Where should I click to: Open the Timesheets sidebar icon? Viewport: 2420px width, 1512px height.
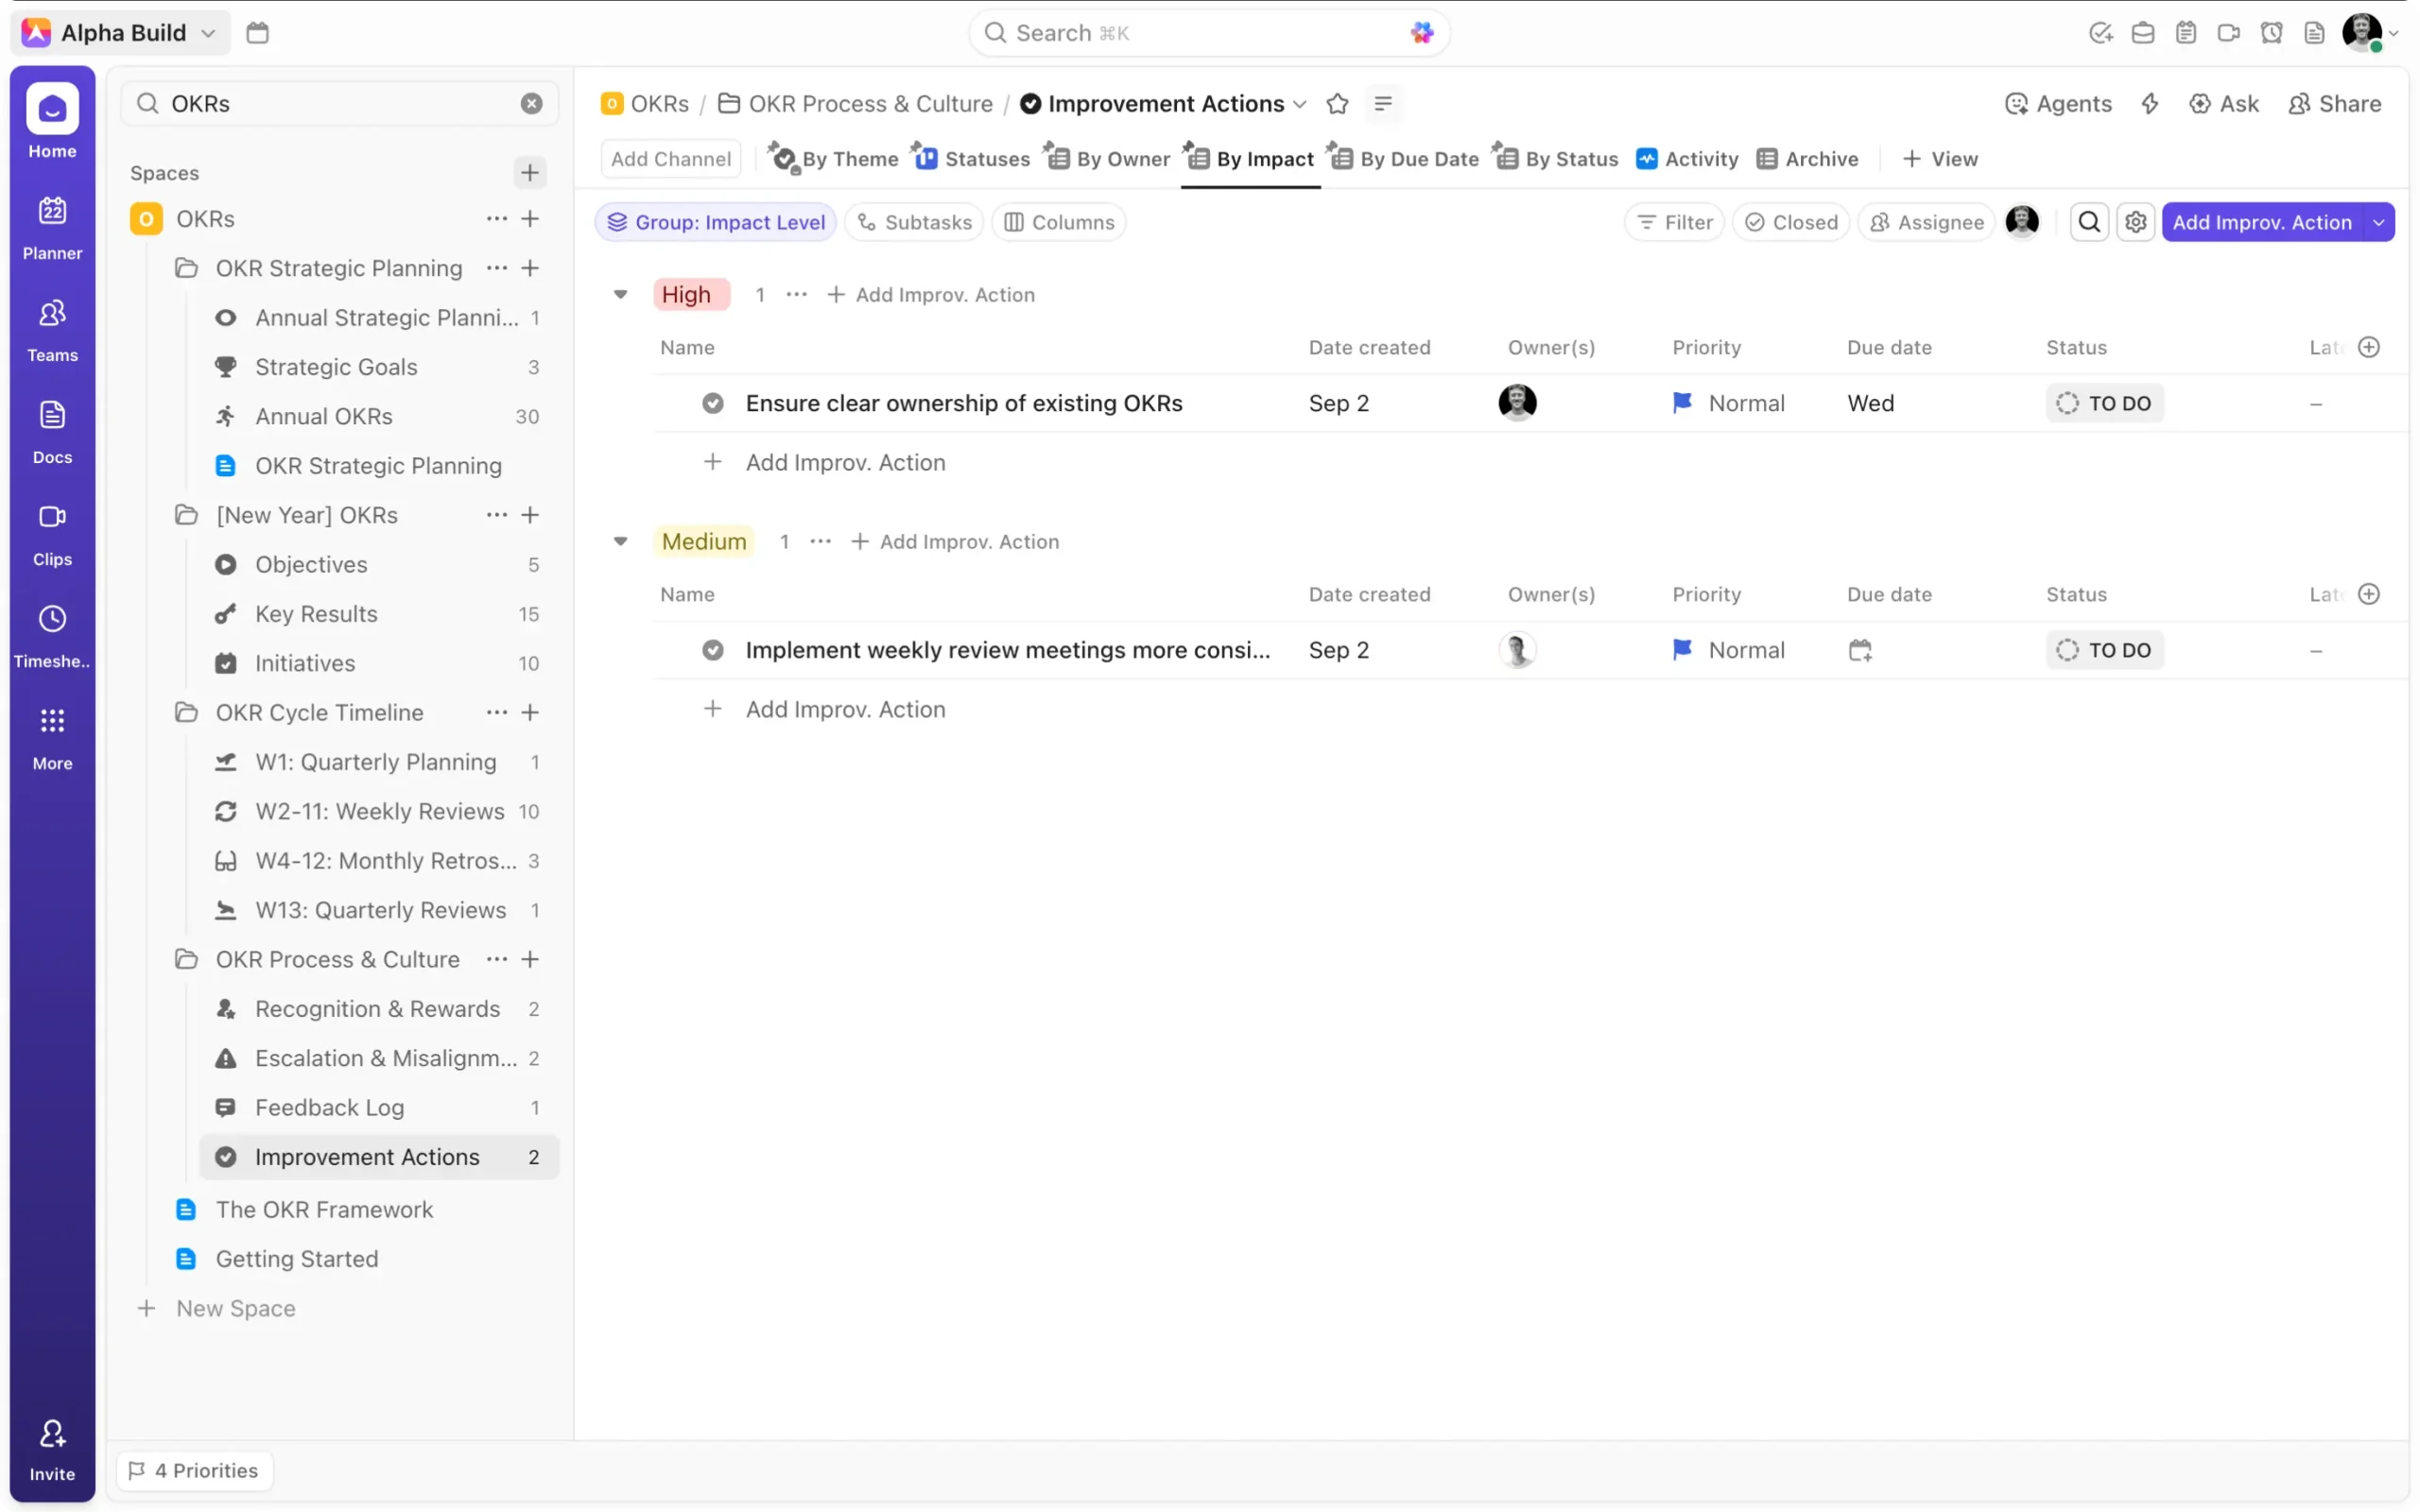52,636
